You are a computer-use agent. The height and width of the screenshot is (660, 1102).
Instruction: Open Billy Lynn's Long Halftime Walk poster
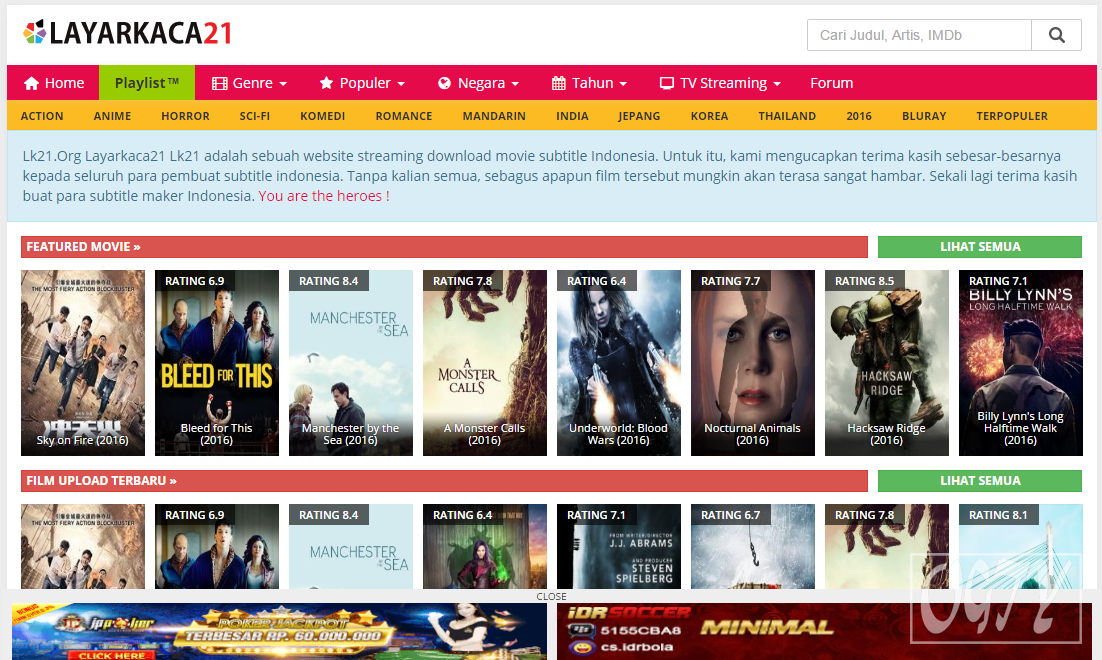click(1020, 363)
